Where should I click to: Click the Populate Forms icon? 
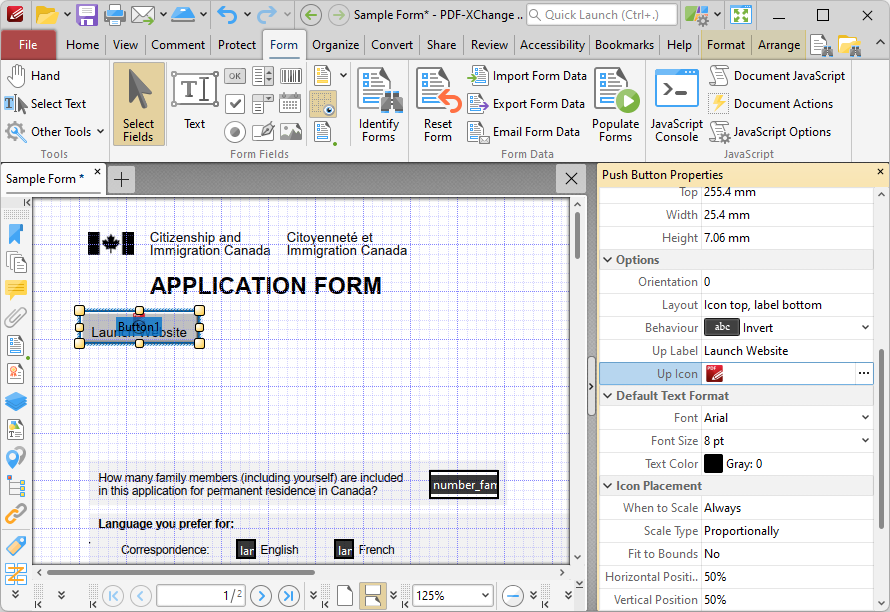click(615, 106)
